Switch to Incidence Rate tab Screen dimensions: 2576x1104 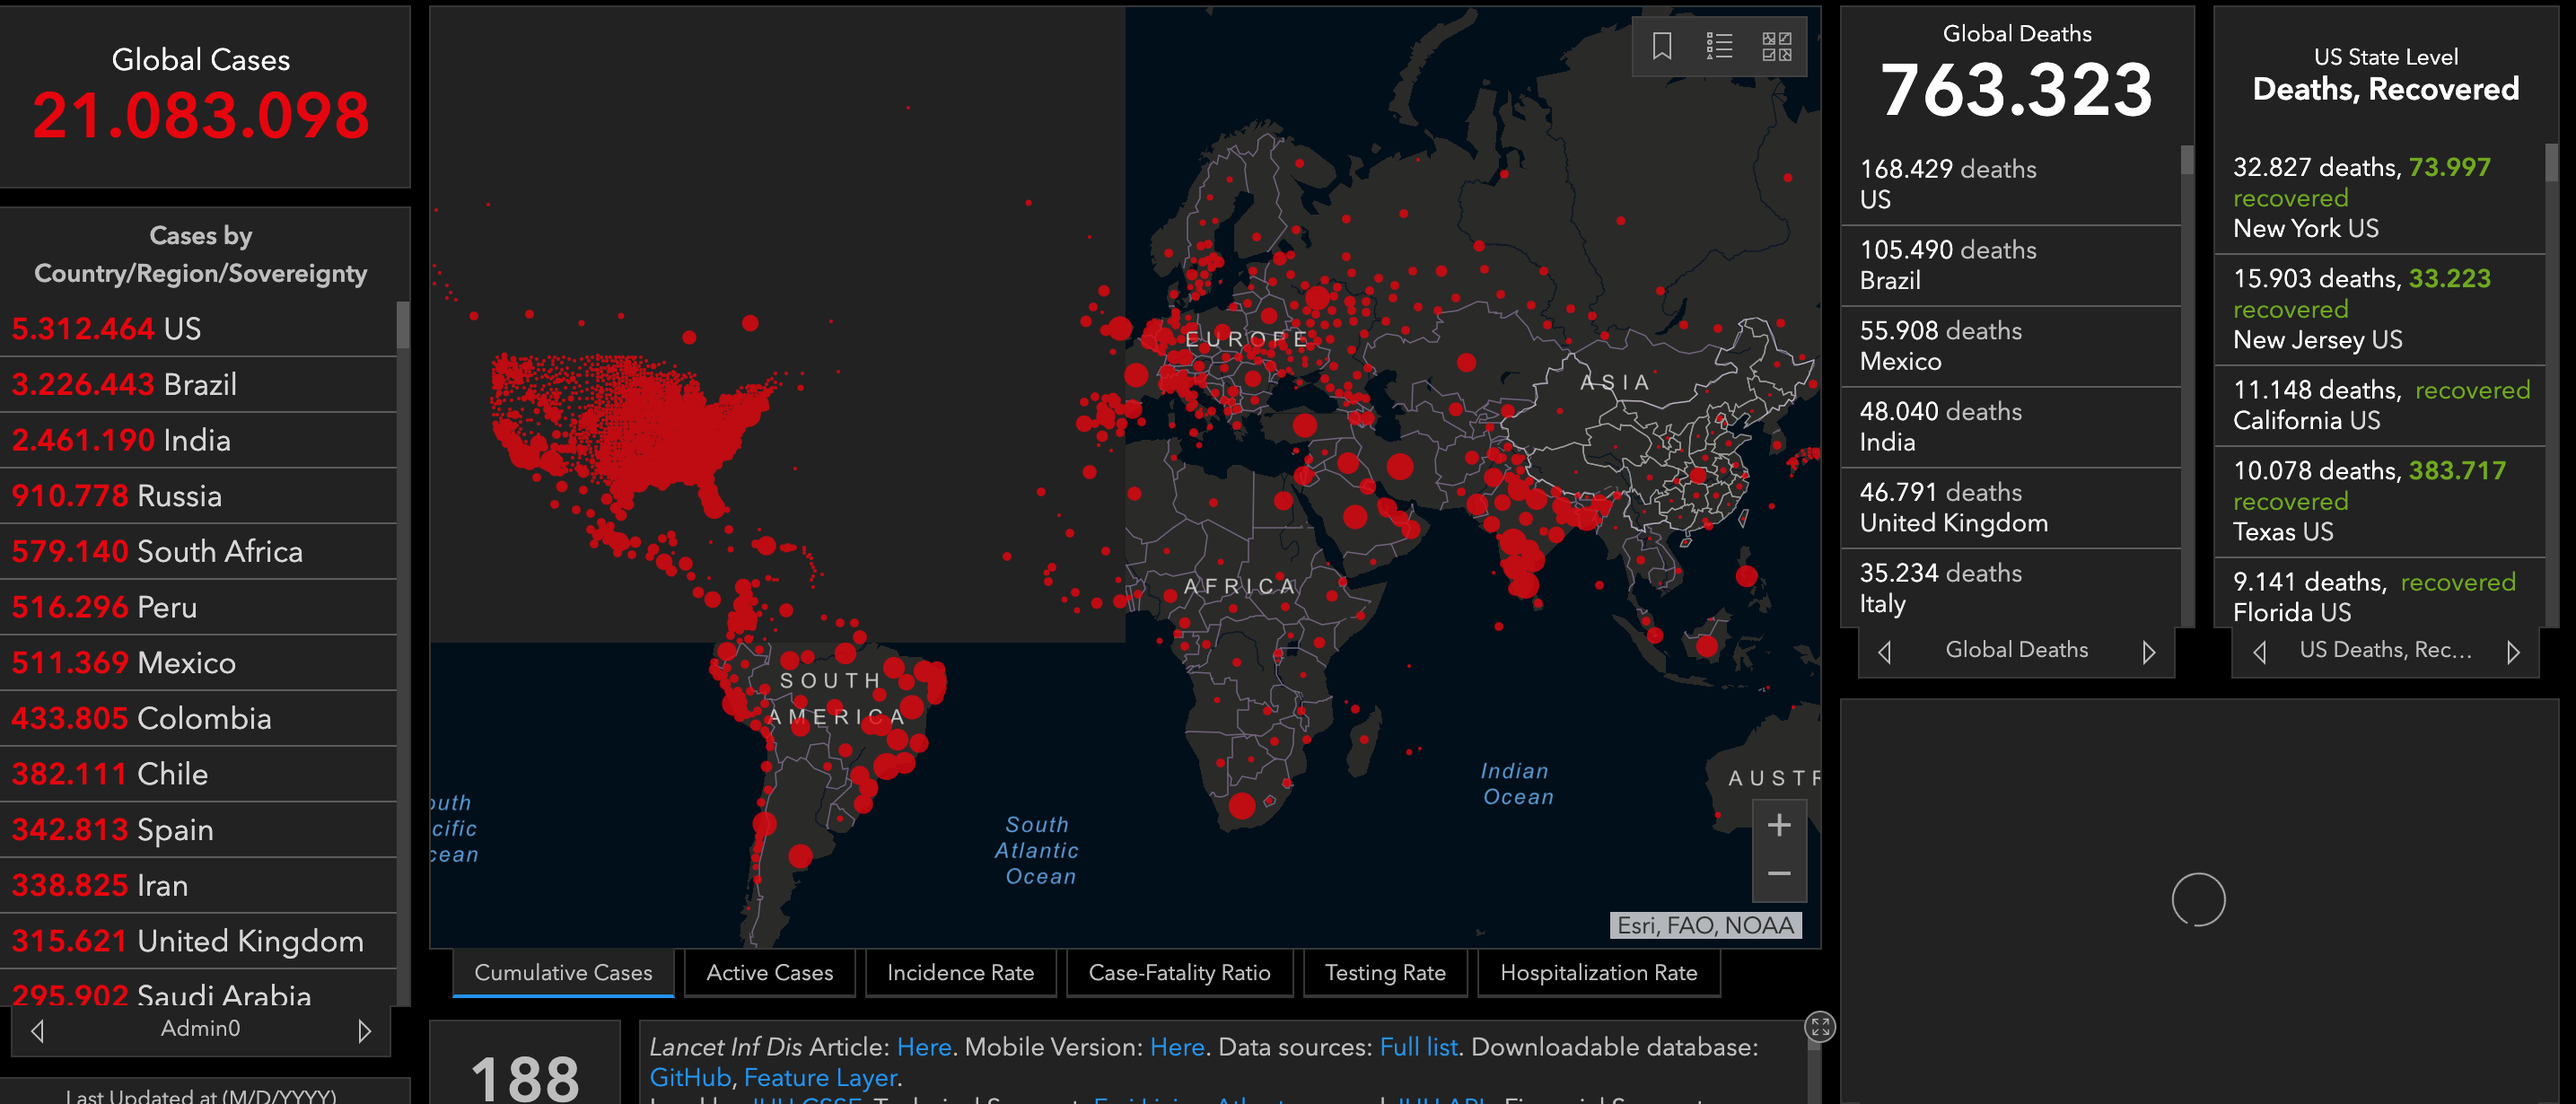[960, 972]
